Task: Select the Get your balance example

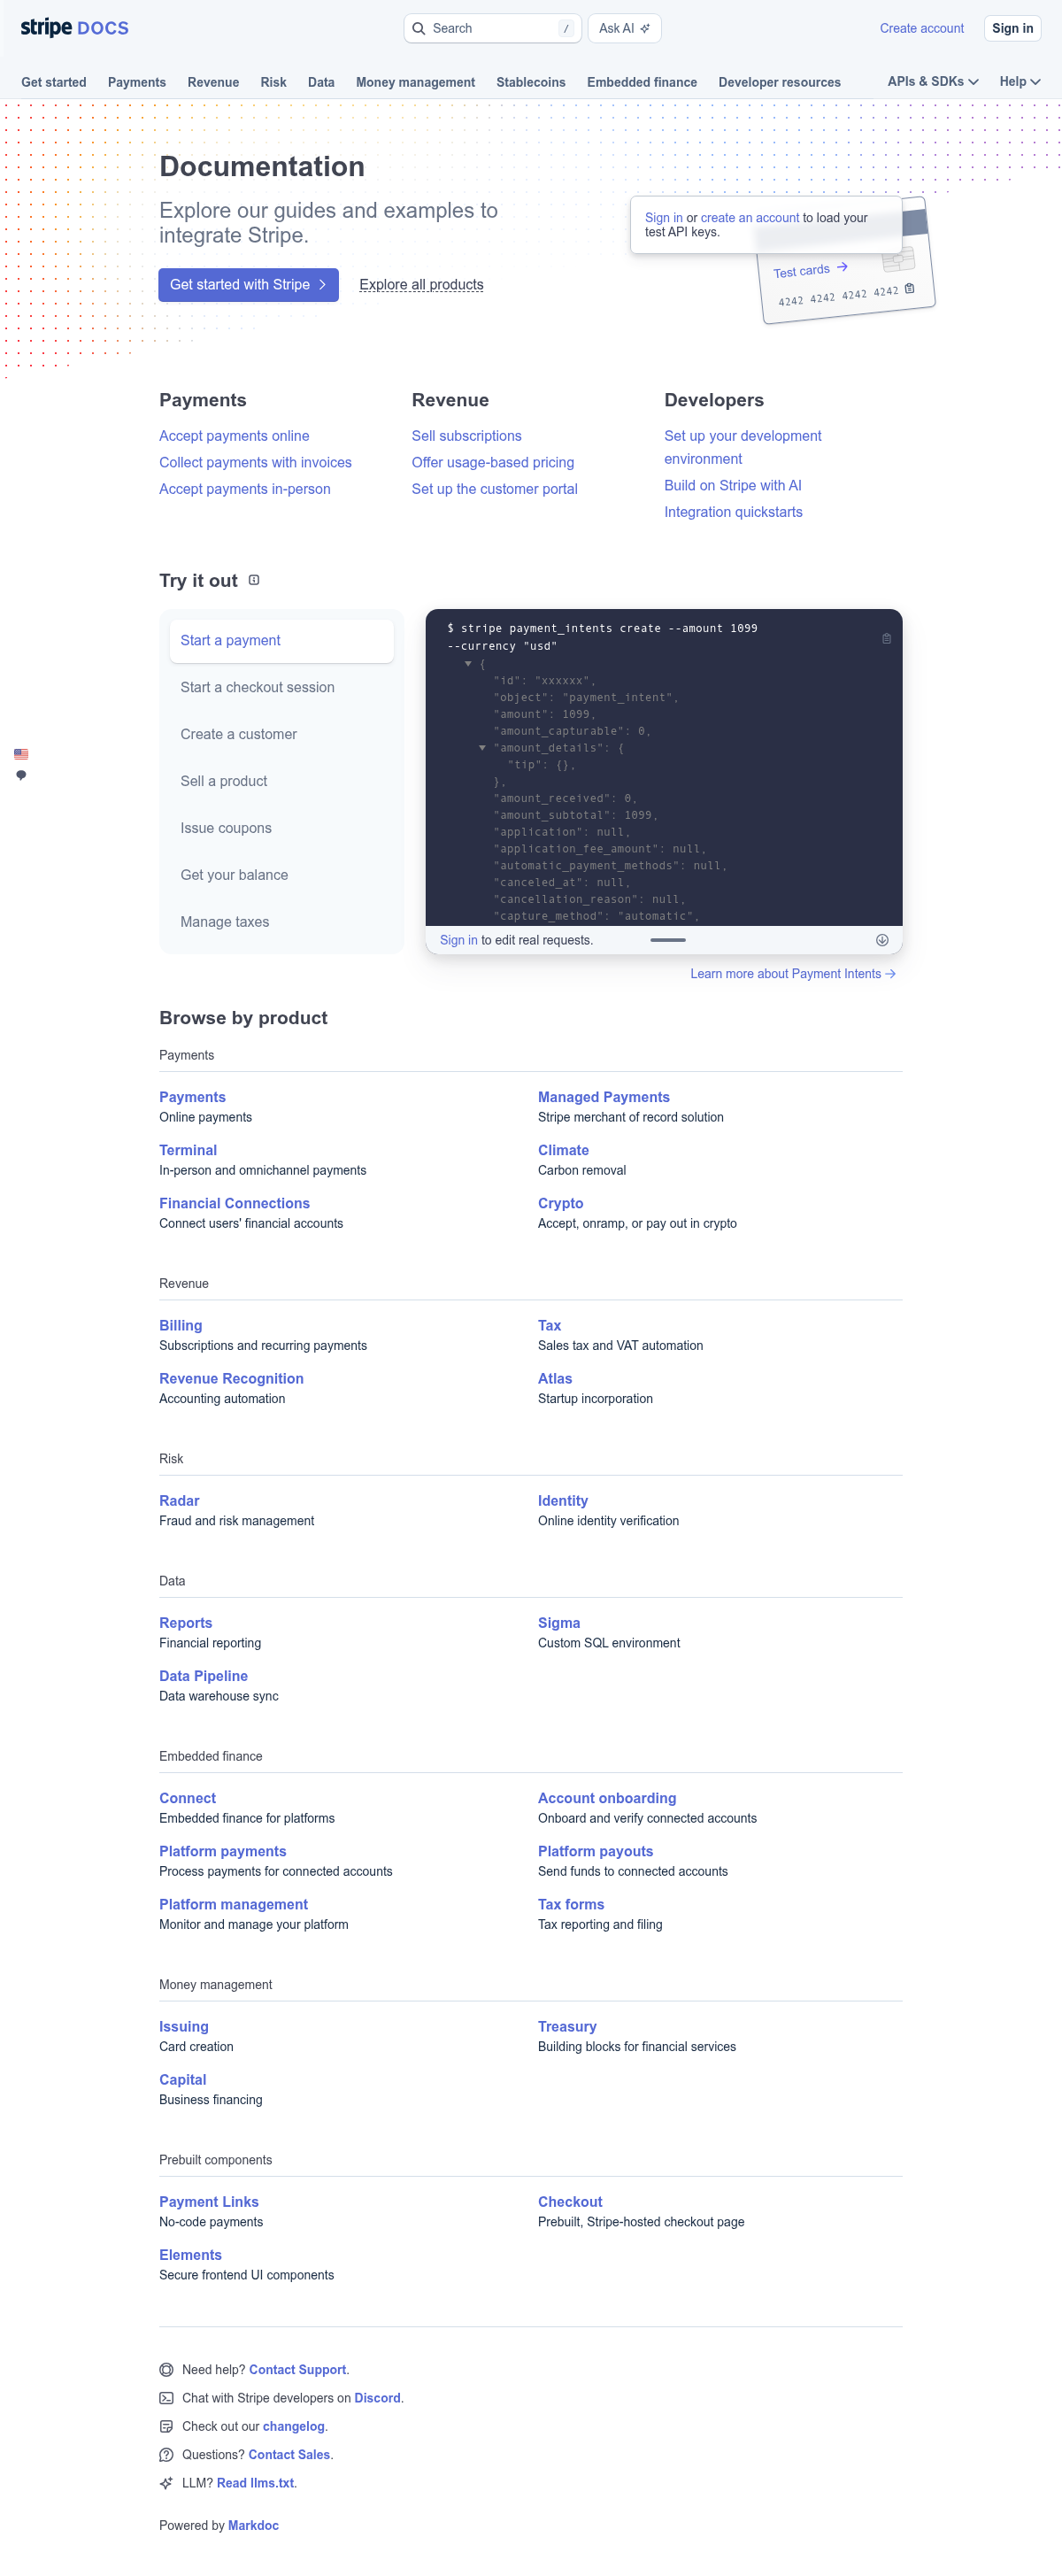Action: click(281, 875)
